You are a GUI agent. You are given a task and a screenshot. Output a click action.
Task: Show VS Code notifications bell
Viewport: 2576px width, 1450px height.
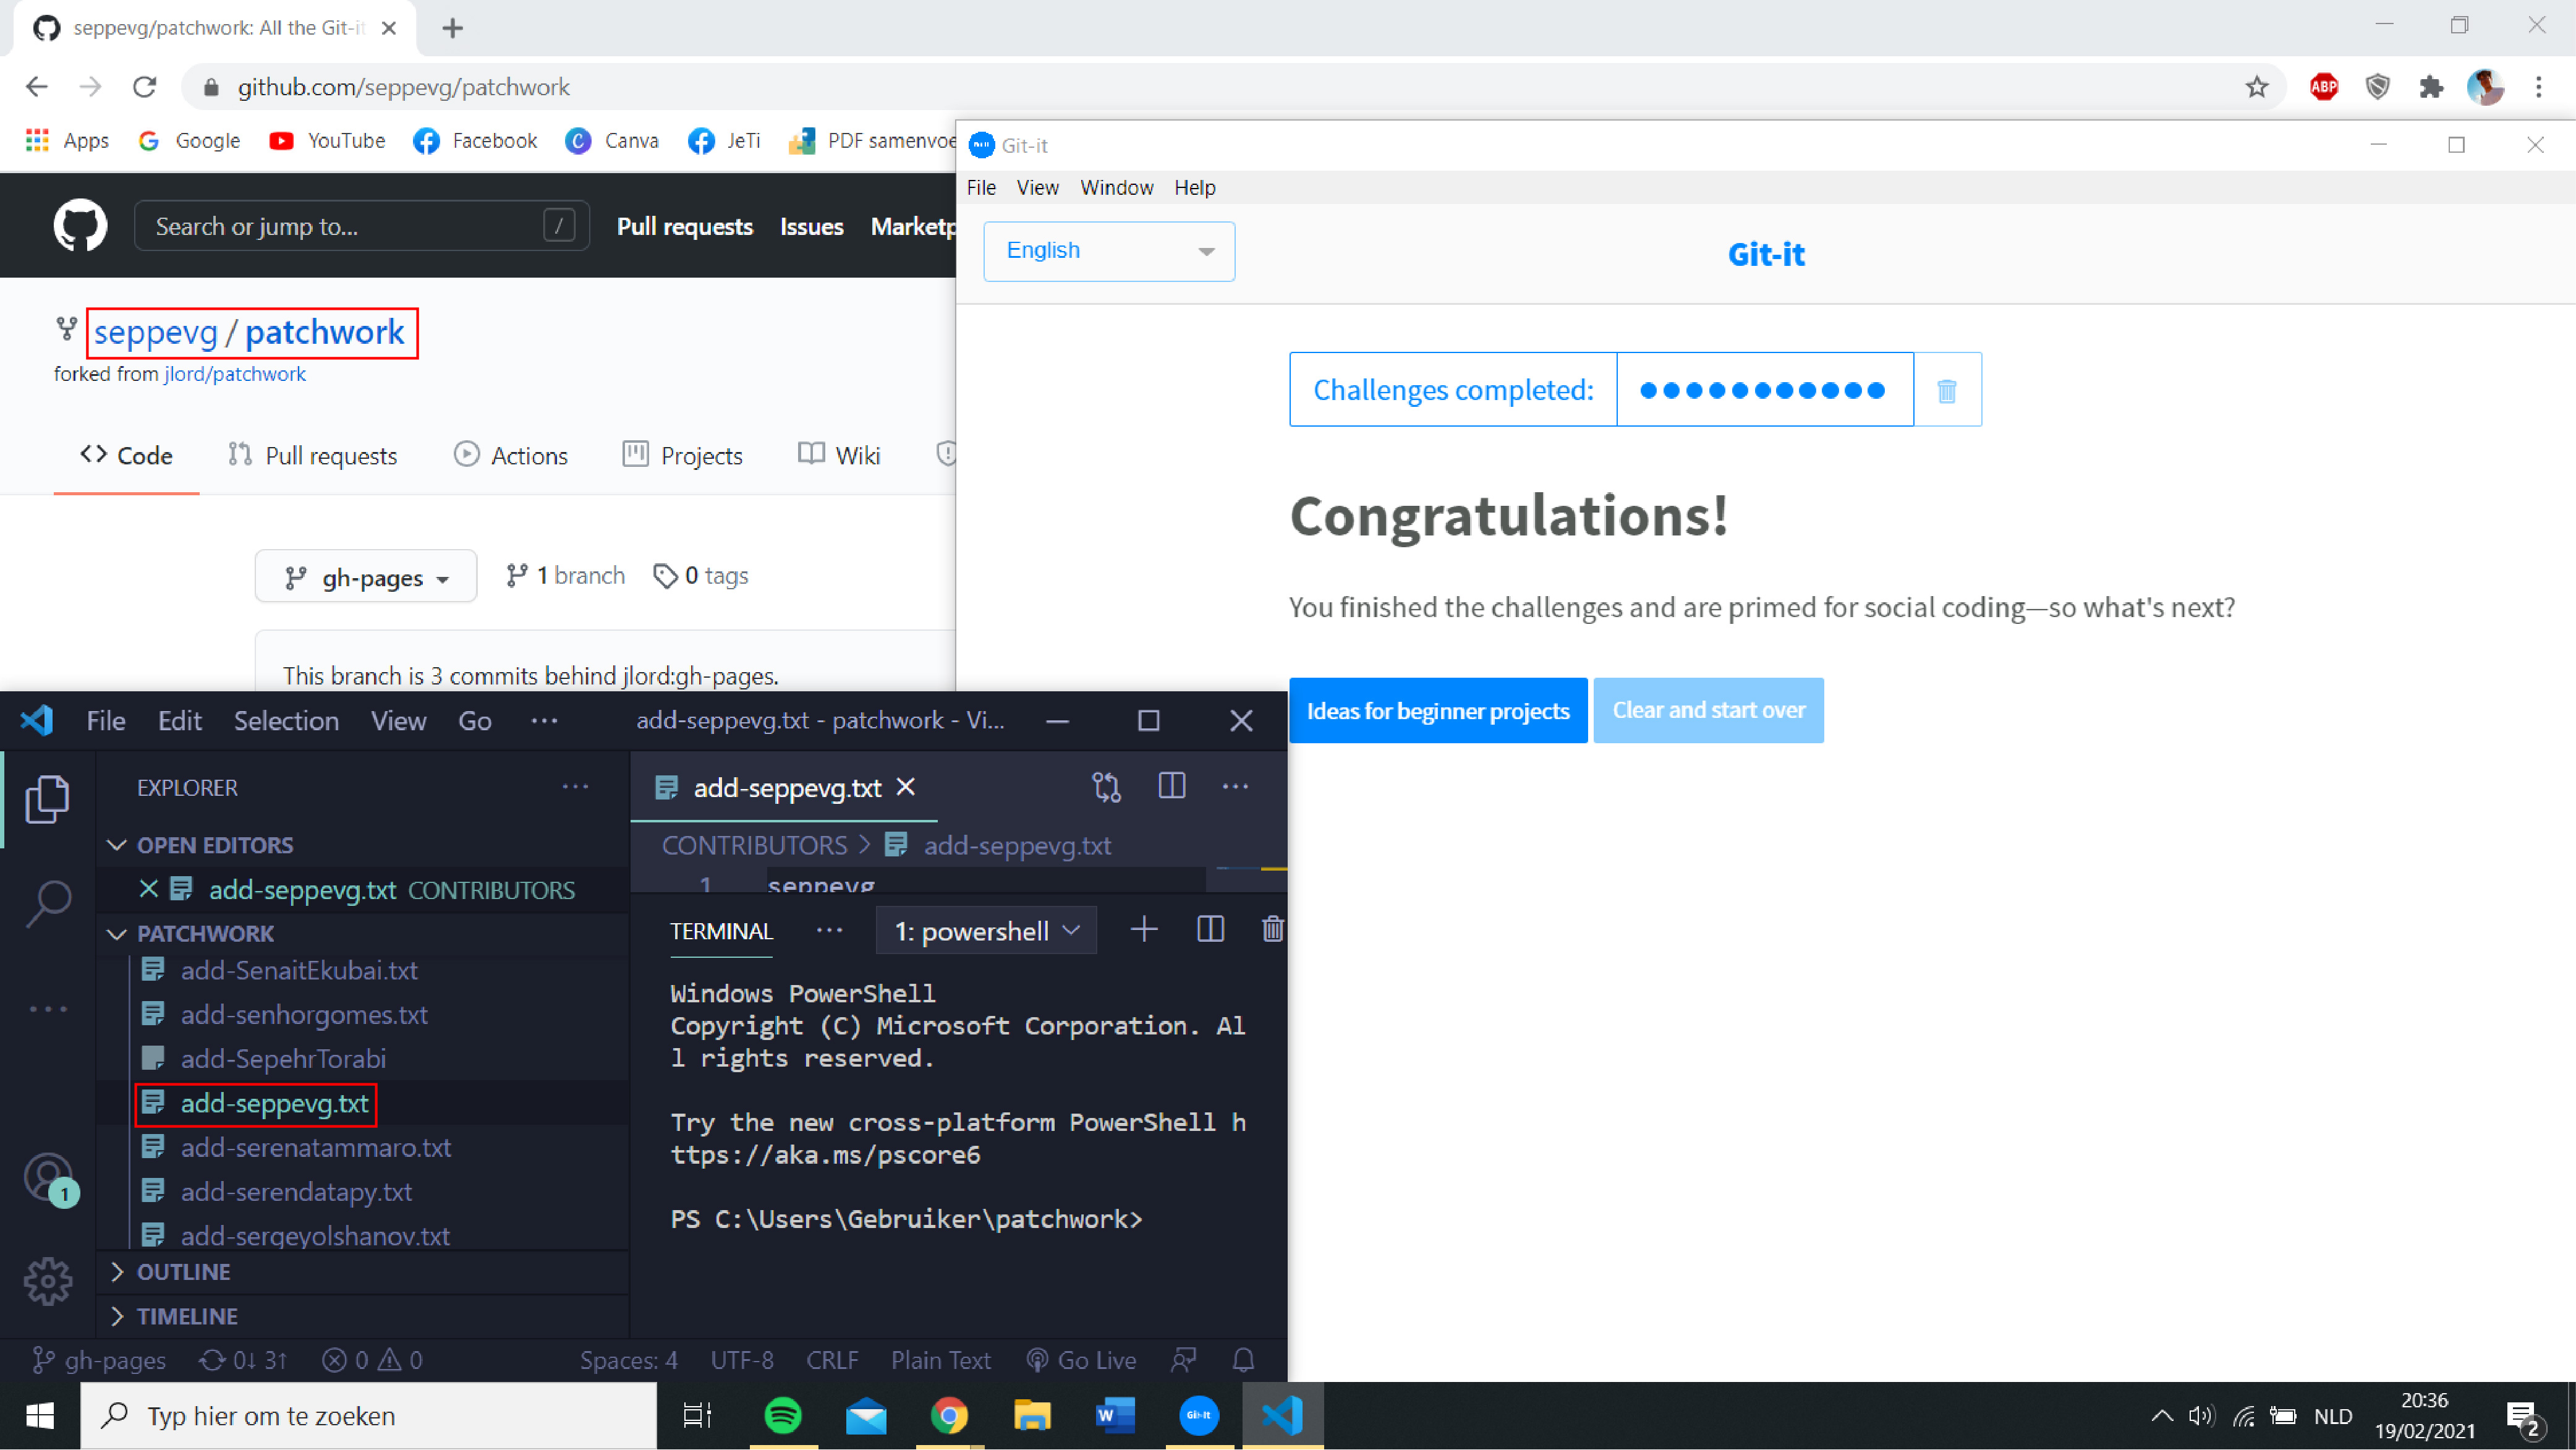pyautogui.click(x=1243, y=1360)
